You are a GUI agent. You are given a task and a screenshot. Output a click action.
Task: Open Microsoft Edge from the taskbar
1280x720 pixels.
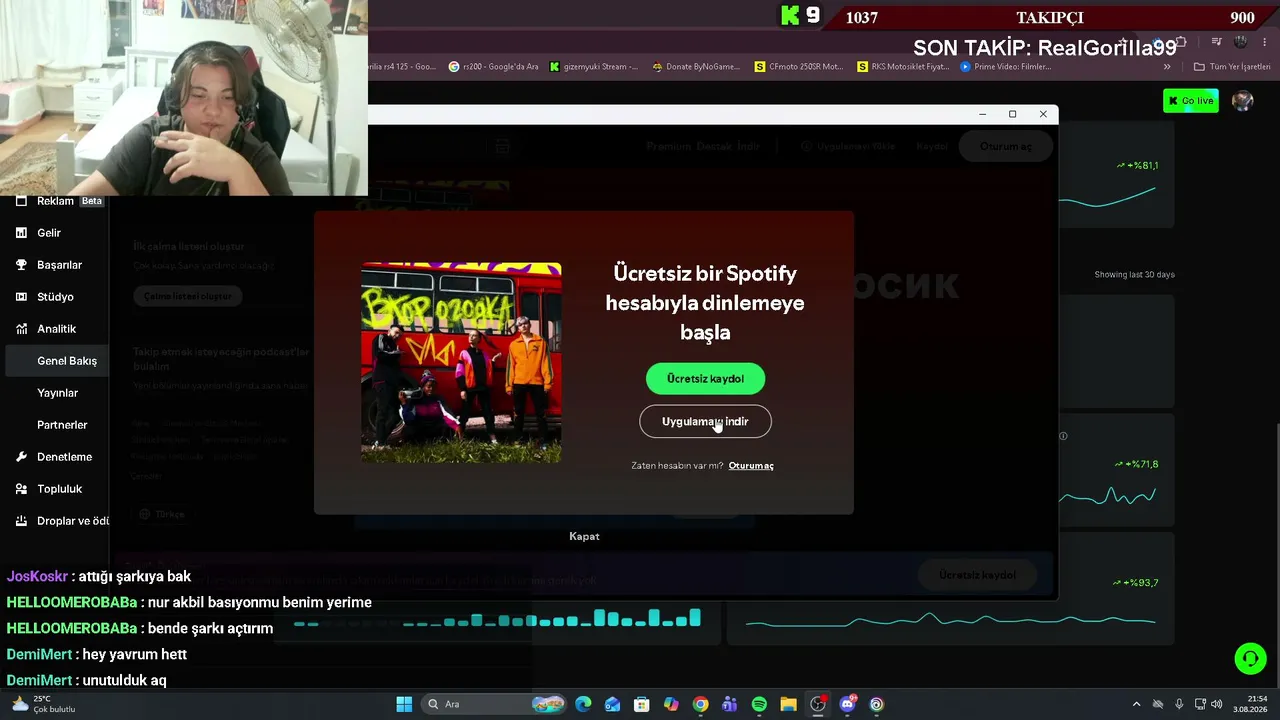583,705
